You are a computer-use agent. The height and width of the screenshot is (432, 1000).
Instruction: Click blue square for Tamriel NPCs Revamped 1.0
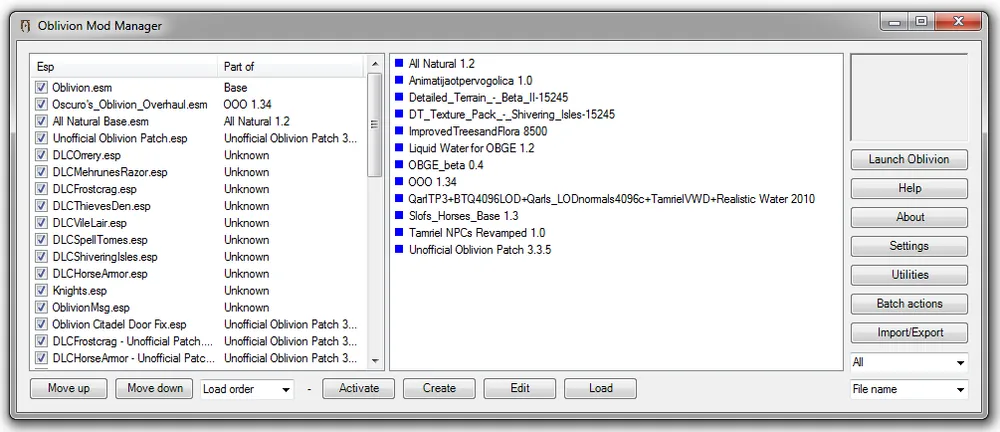(x=399, y=232)
